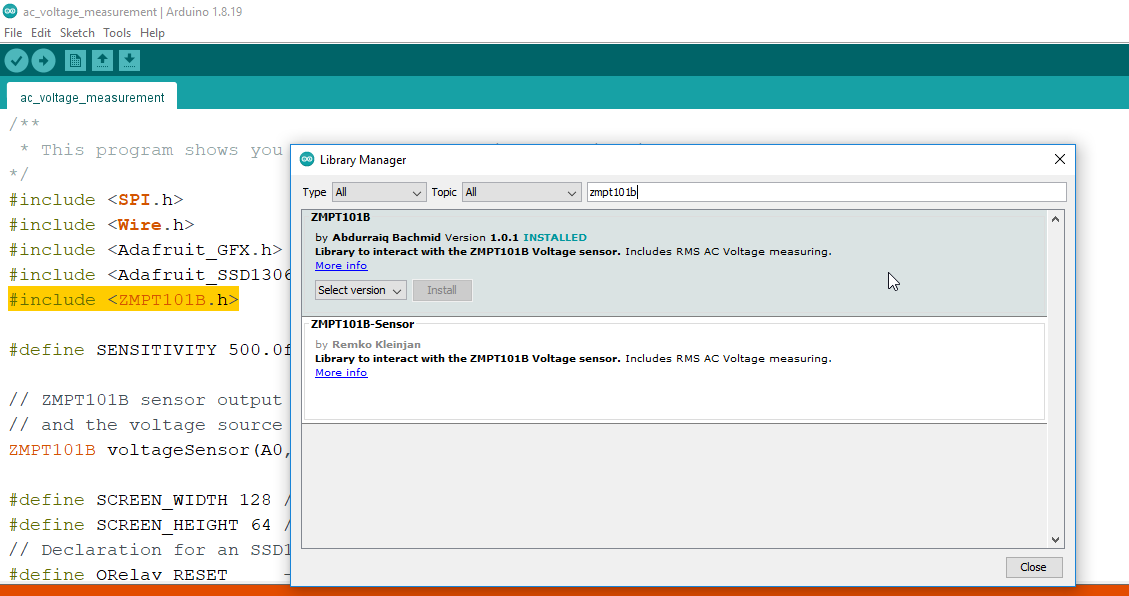1129x596 pixels.
Task: Click the library list scroll up arrow
Action: 1056,218
